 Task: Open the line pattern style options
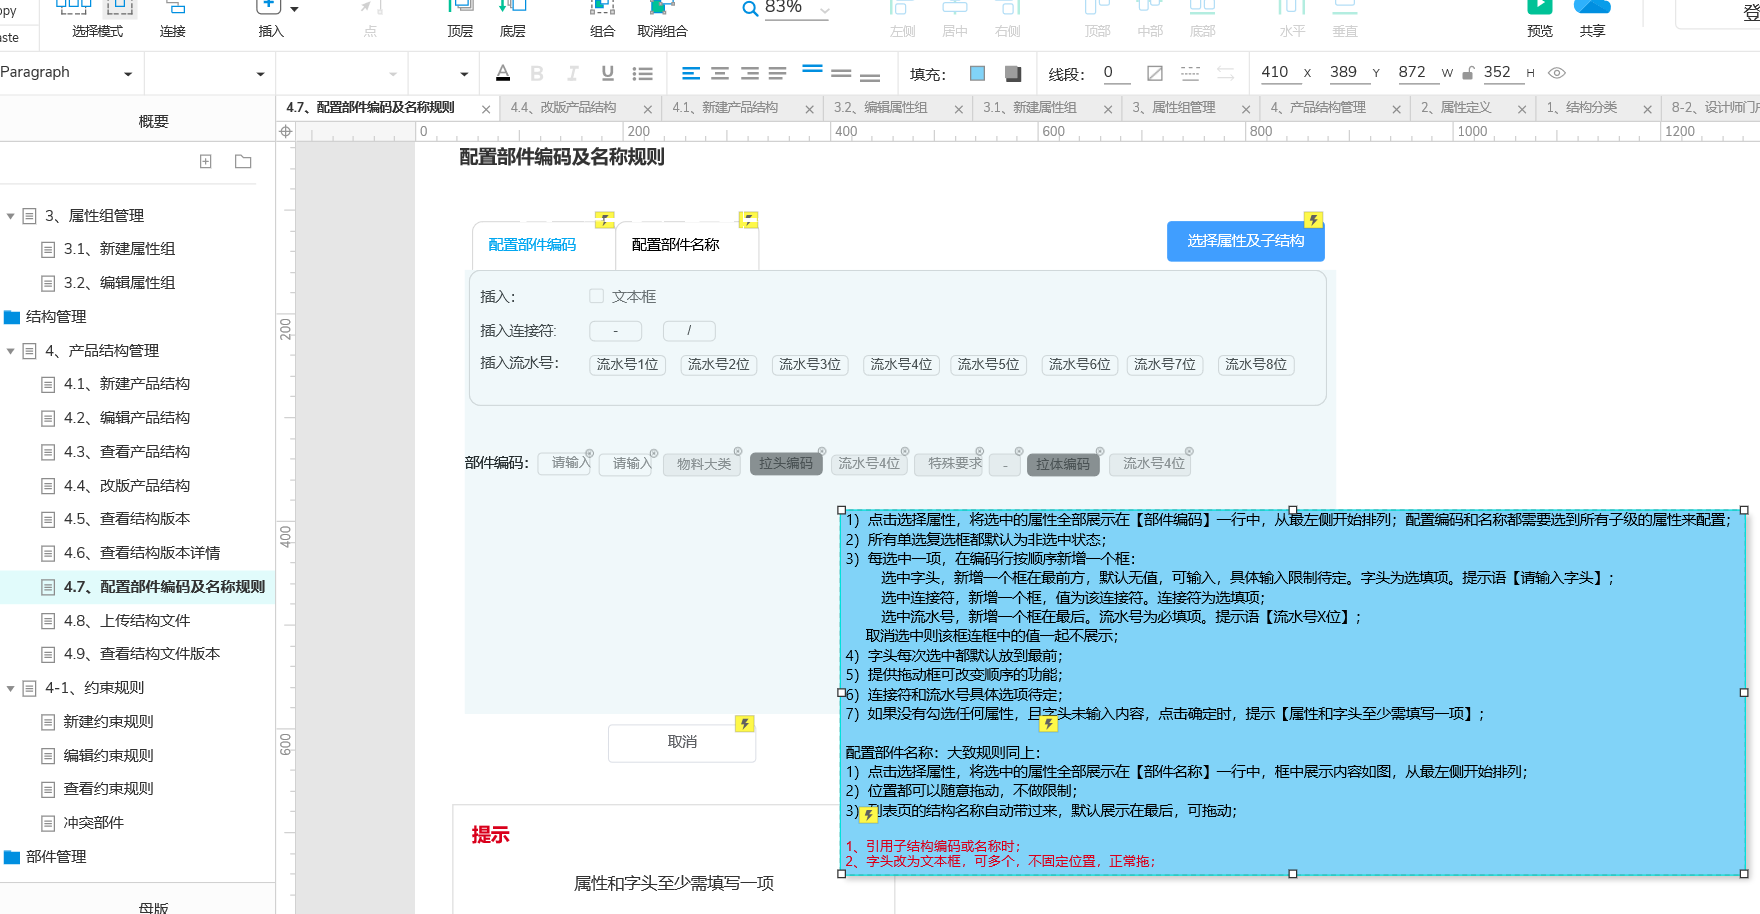click(1190, 73)
